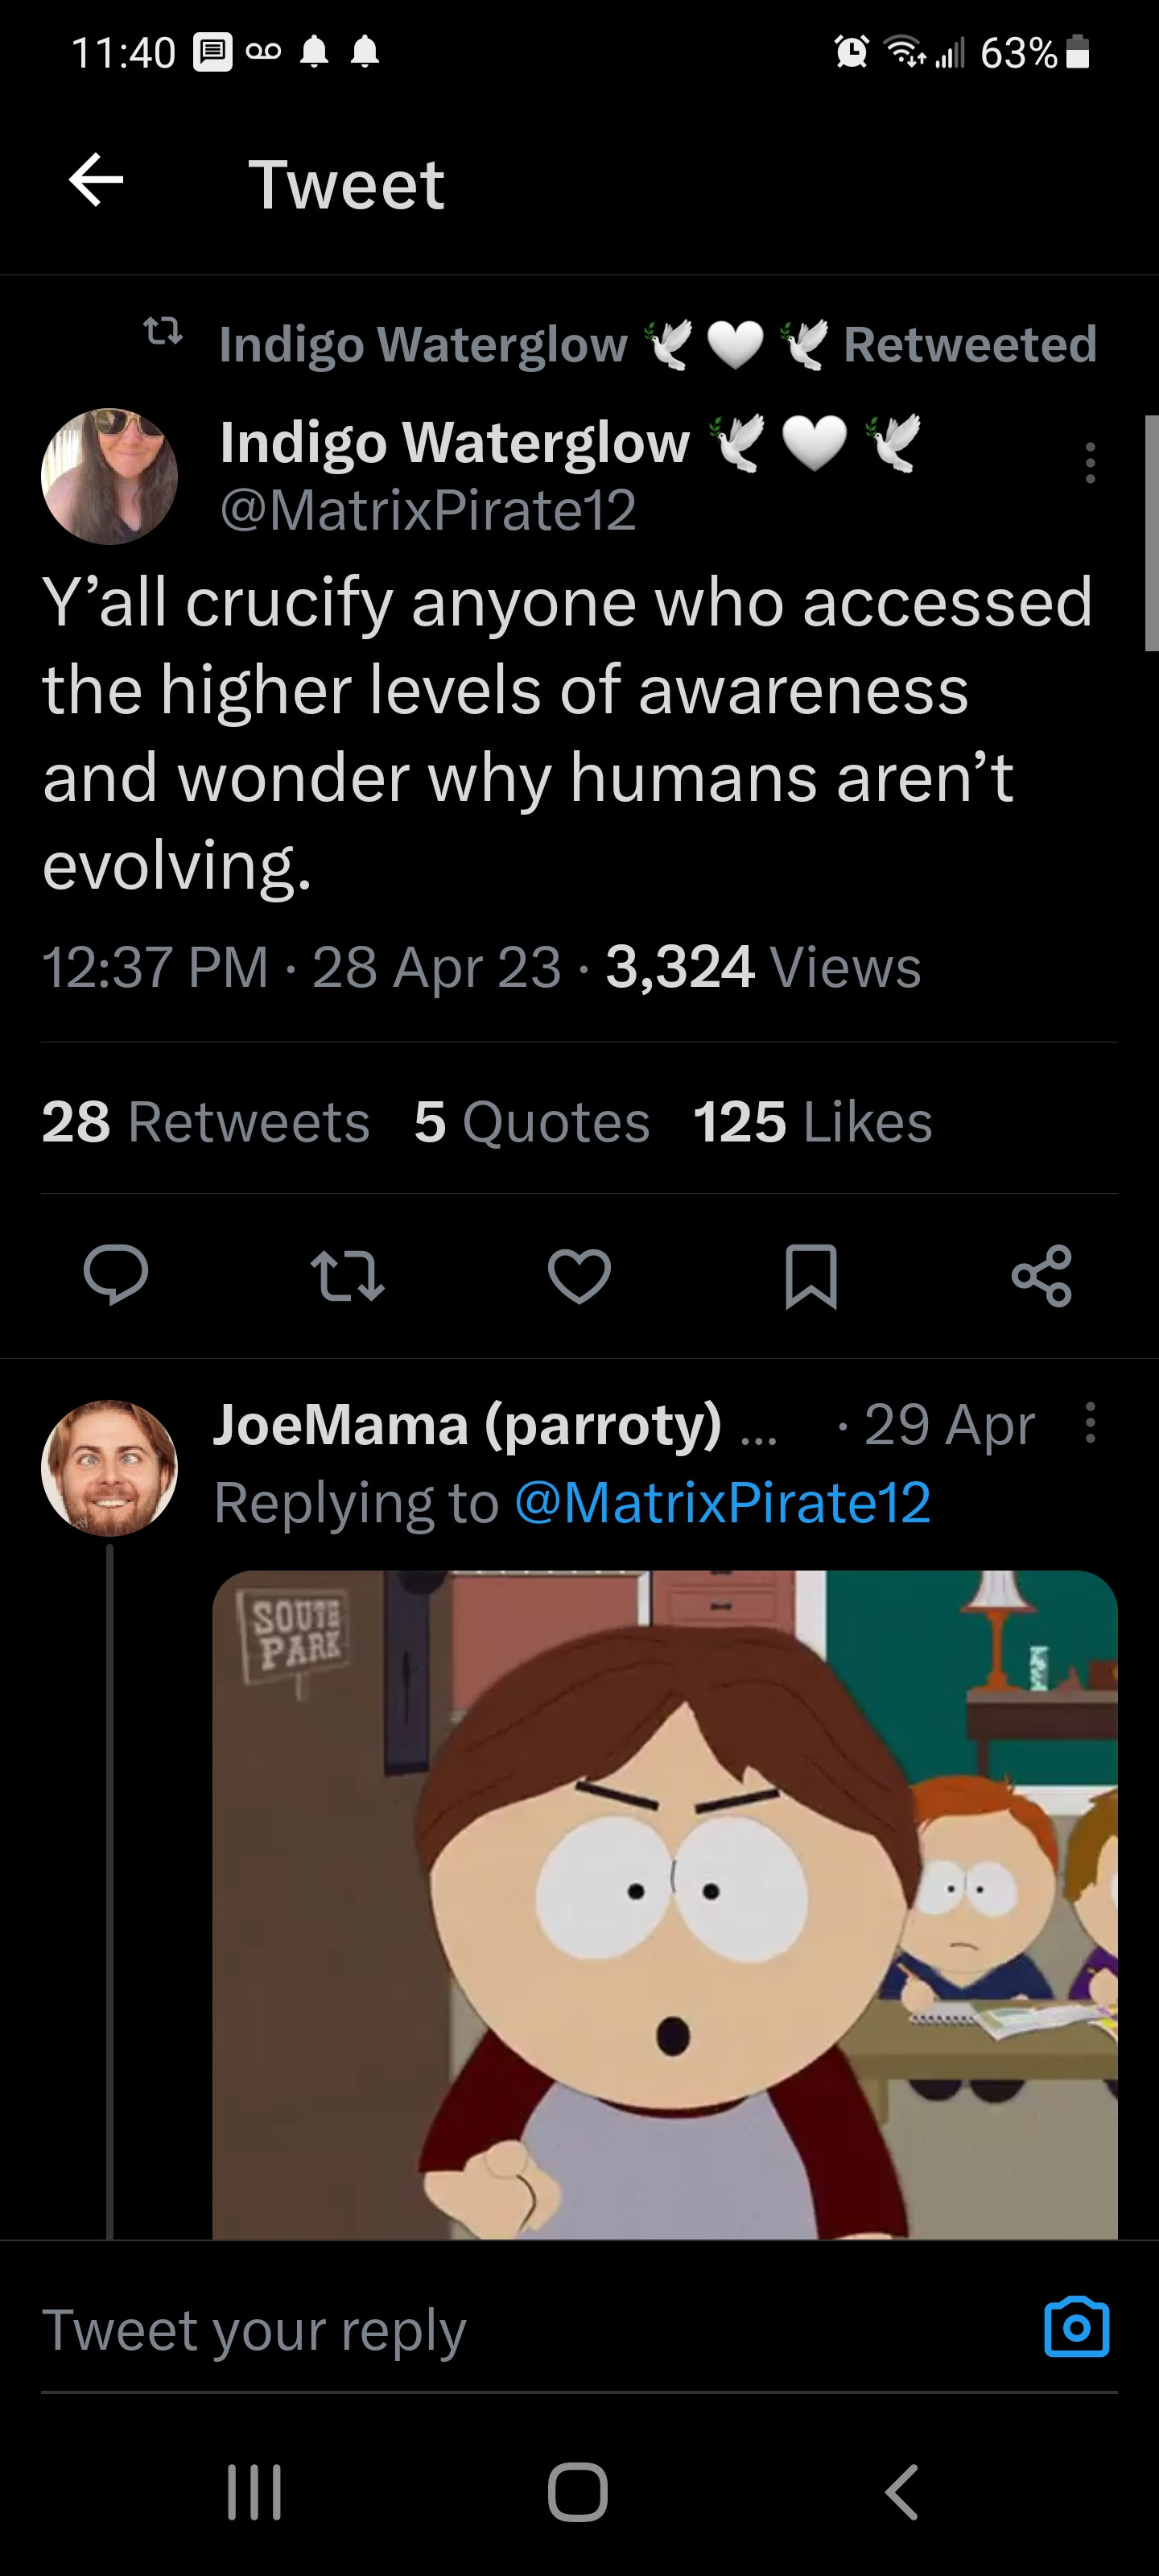Screen dimensions: 1159x2576
Task: Open Indigo Waterglow's profile picture
Action: coord(109,476)
